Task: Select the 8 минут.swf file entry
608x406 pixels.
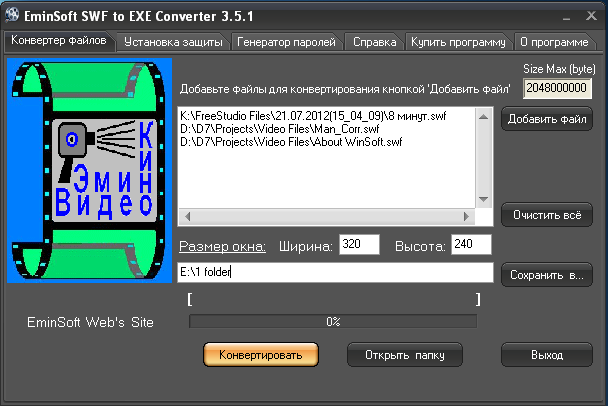Action: [x=313, y=116]
